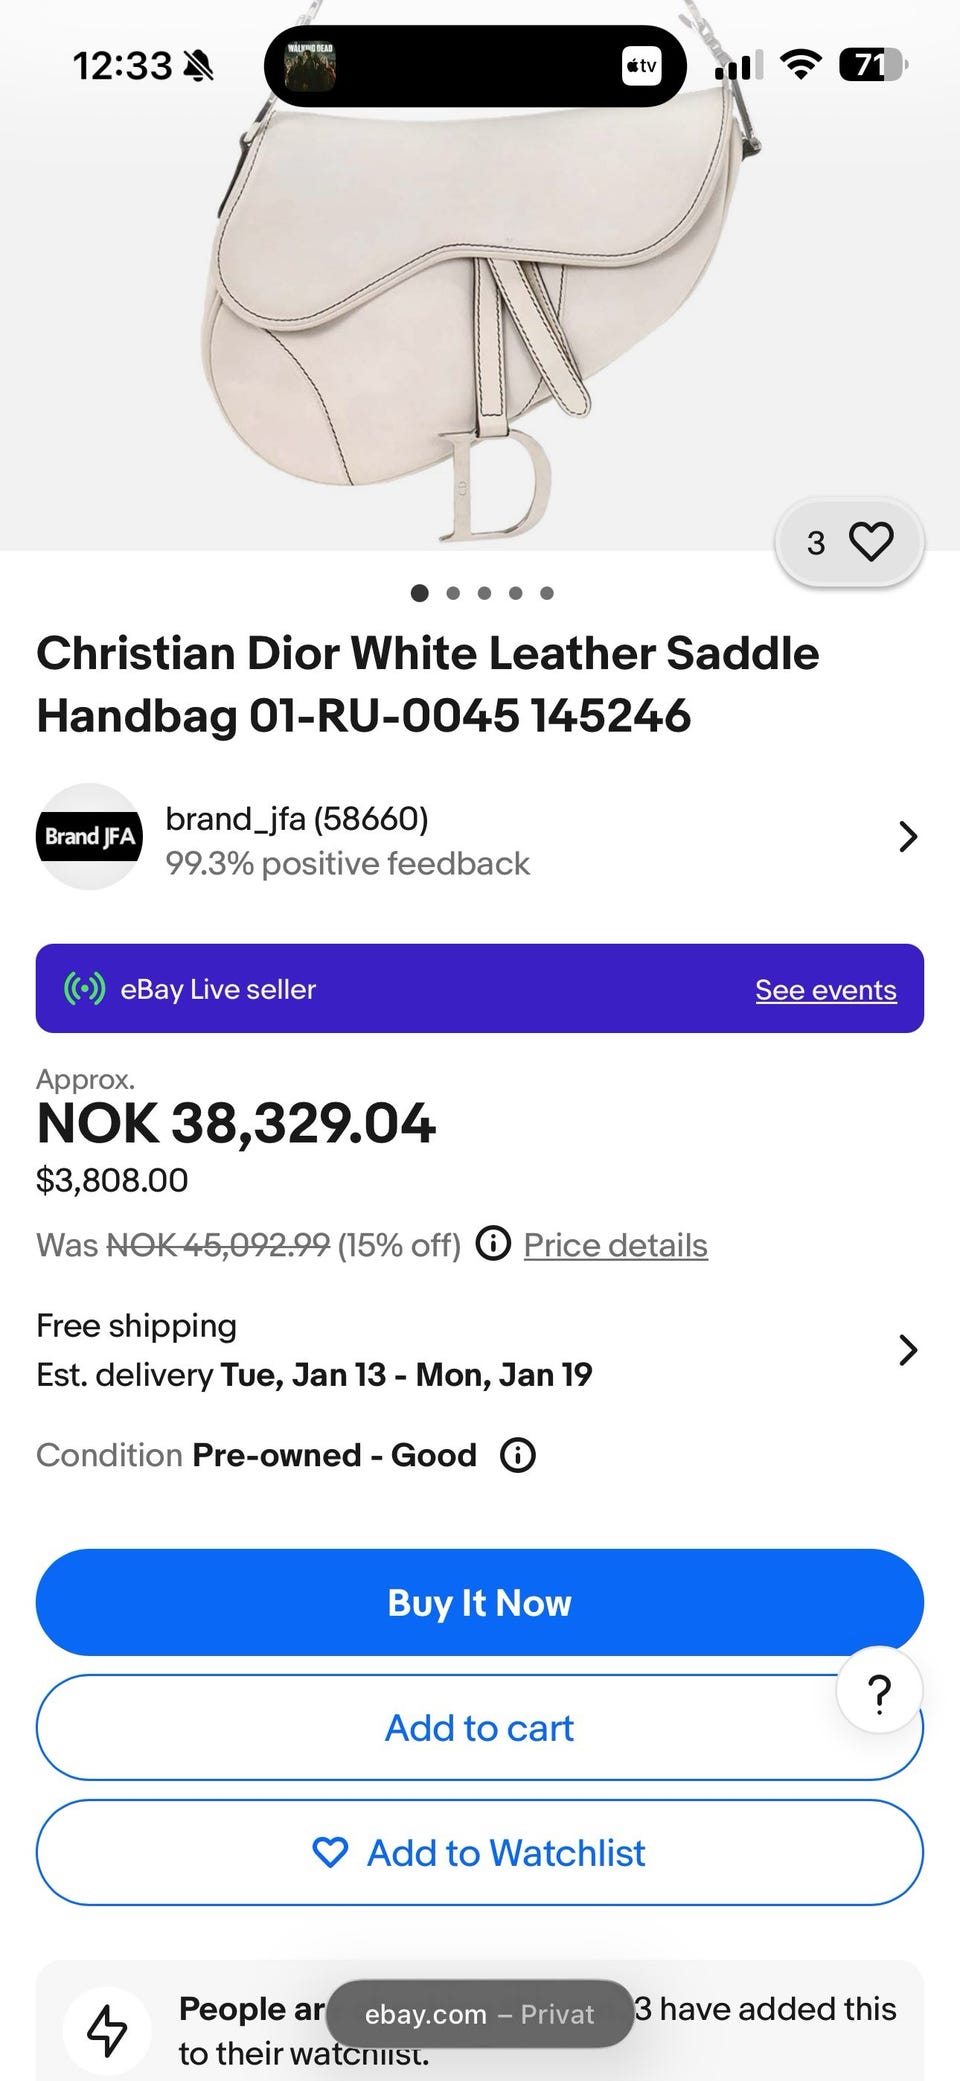Tap the eBay Live broadcast icon
The height and width of the screenshot is (2081, 960).
[x=85, y=989]
